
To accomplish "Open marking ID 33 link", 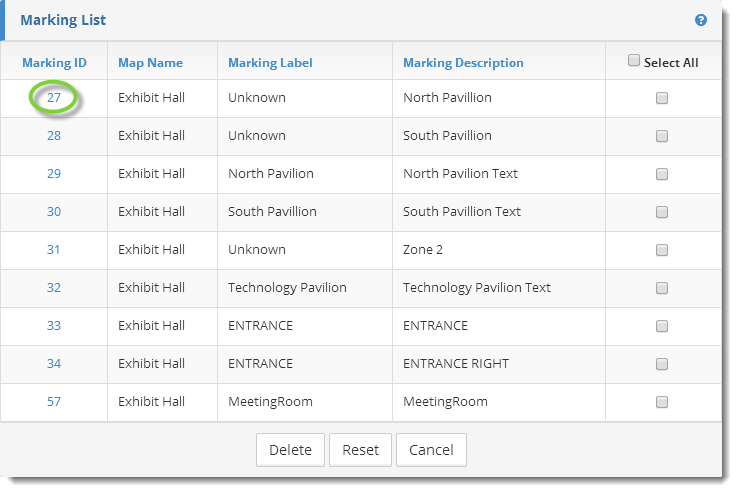I will [x=54, y=326].
